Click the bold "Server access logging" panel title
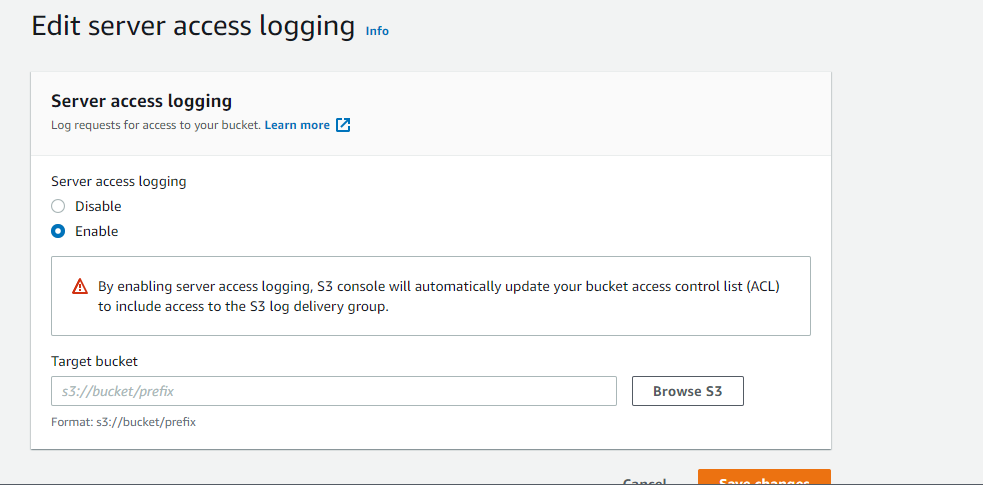 [x=141, y=101]
